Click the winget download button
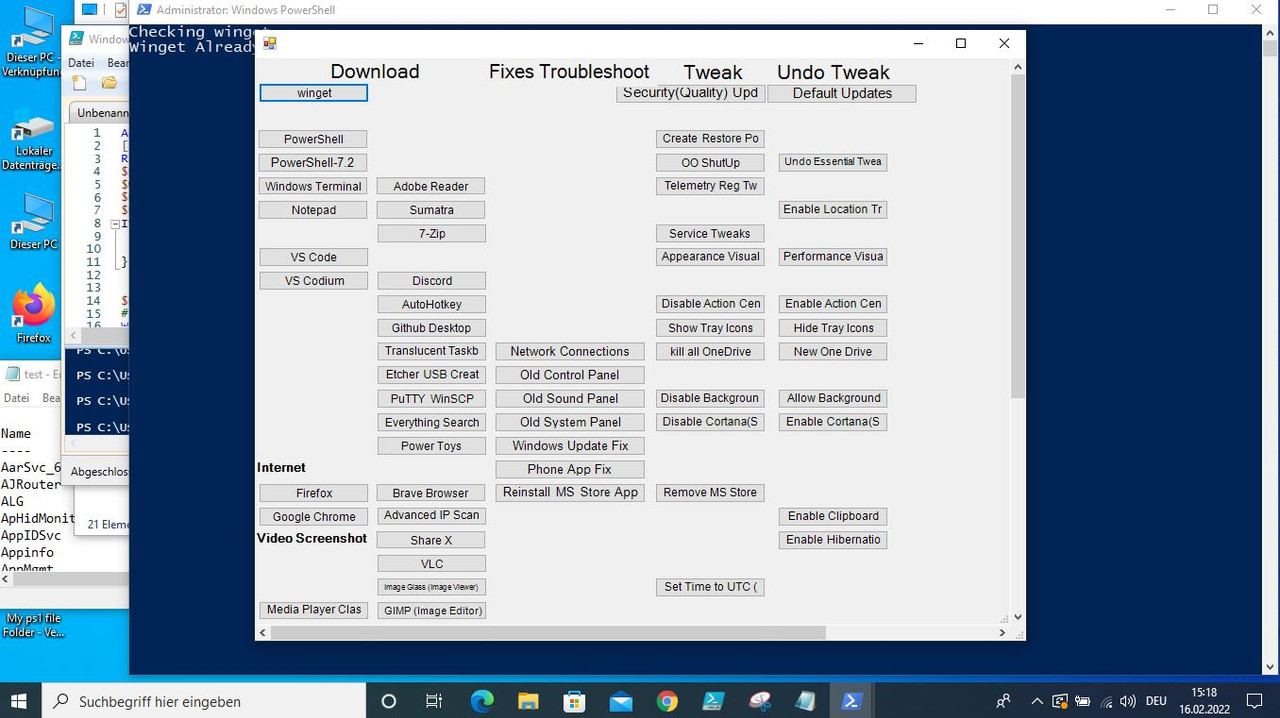 (x=314, y=93)
